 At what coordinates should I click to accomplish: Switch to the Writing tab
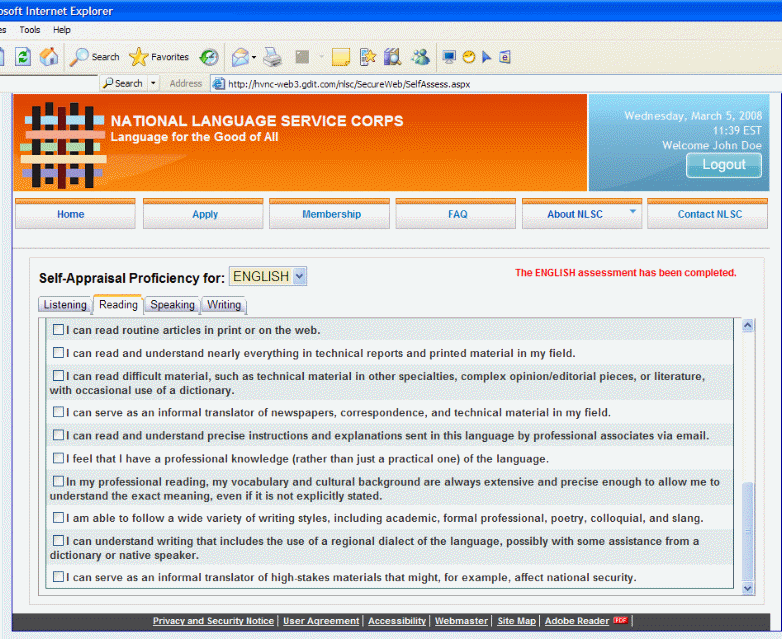[x=224, y=305]
